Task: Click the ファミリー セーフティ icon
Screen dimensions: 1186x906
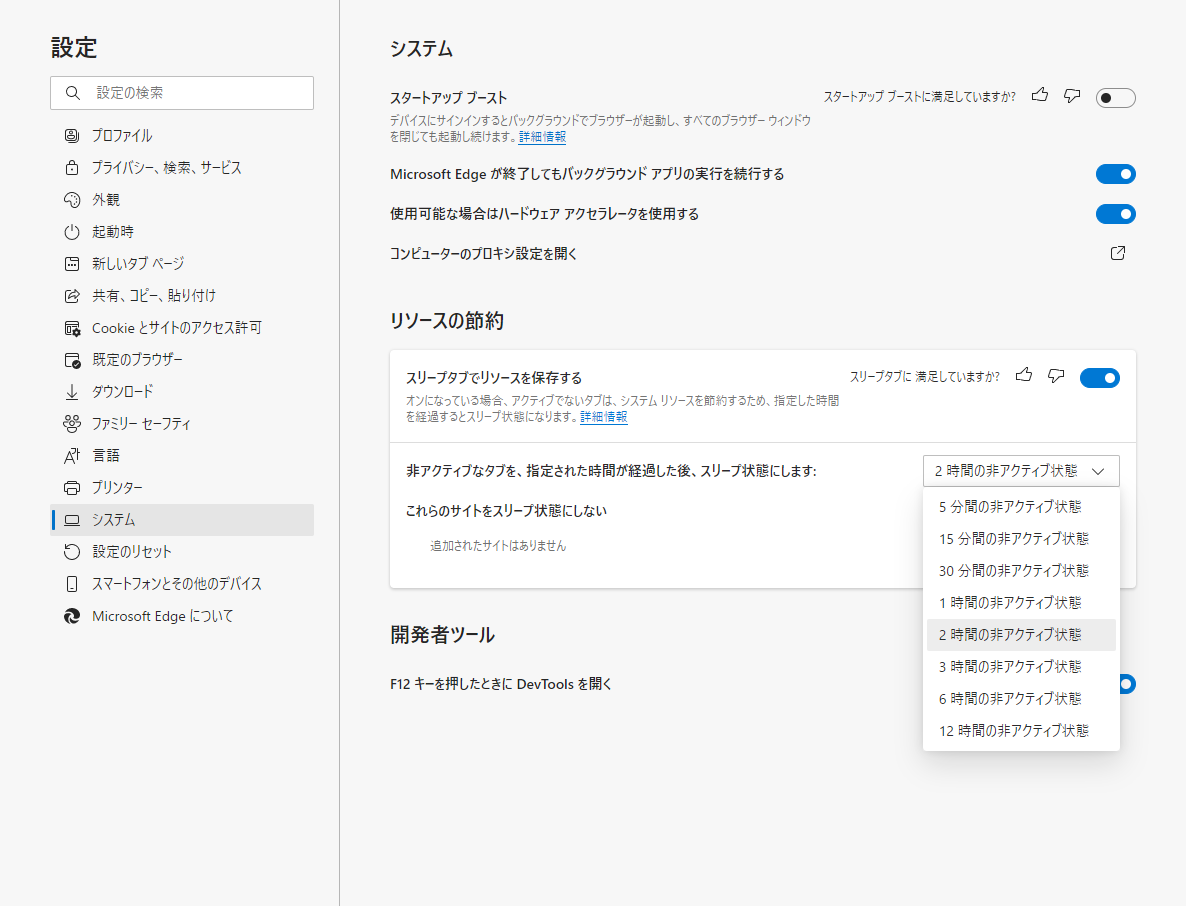Action: tap(72, 424)
